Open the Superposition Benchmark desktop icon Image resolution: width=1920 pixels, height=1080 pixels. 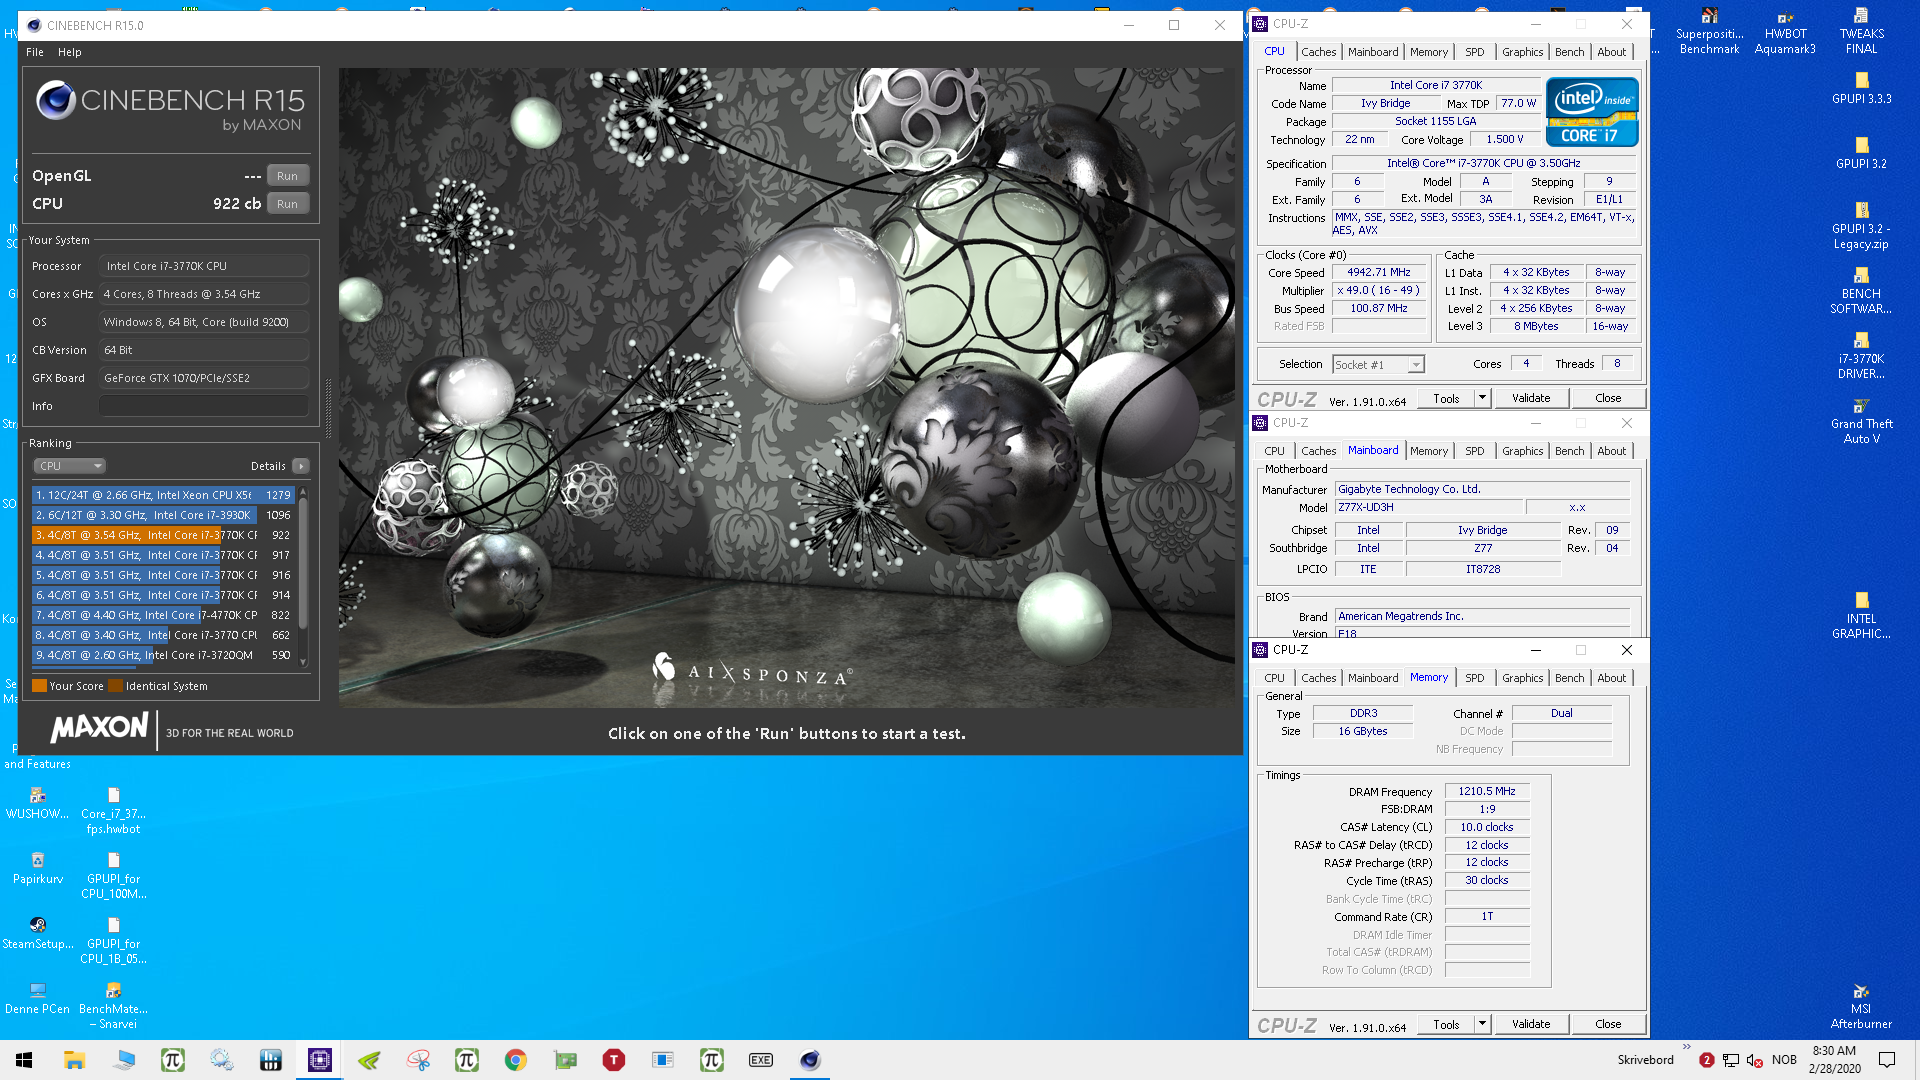(x=1709, y=32)
